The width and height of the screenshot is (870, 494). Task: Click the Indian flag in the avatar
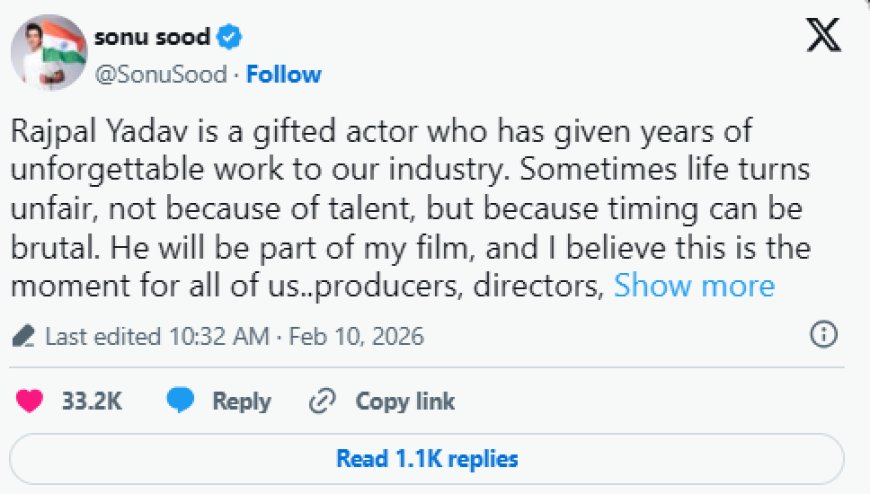38,50
